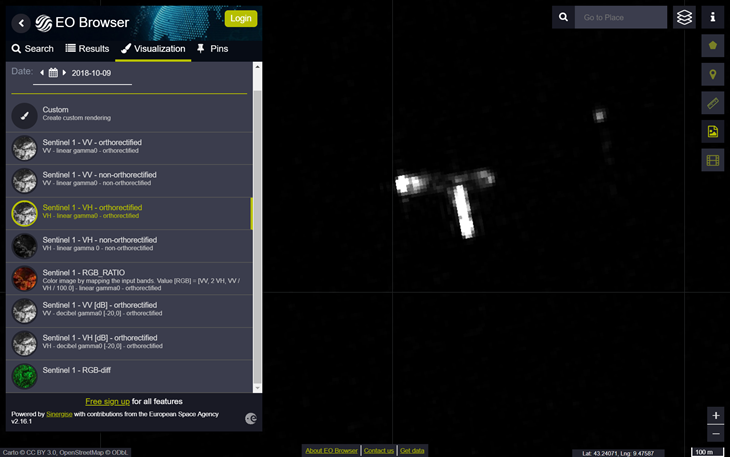
Task: Open 'About EO Browser' link
Action: [331, 450]
